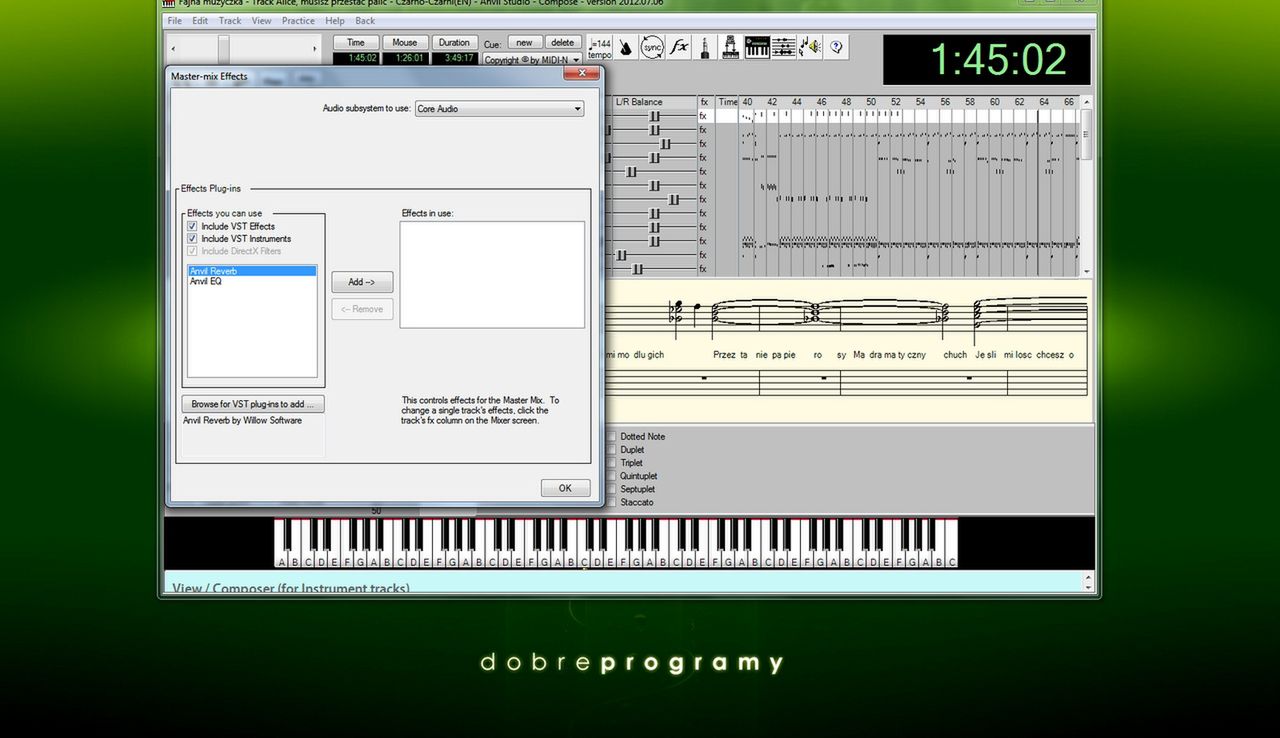Toggle Include VST Effects checkbox
The height and width of the screenshot is (738, 1280).
tap(192, 227)
